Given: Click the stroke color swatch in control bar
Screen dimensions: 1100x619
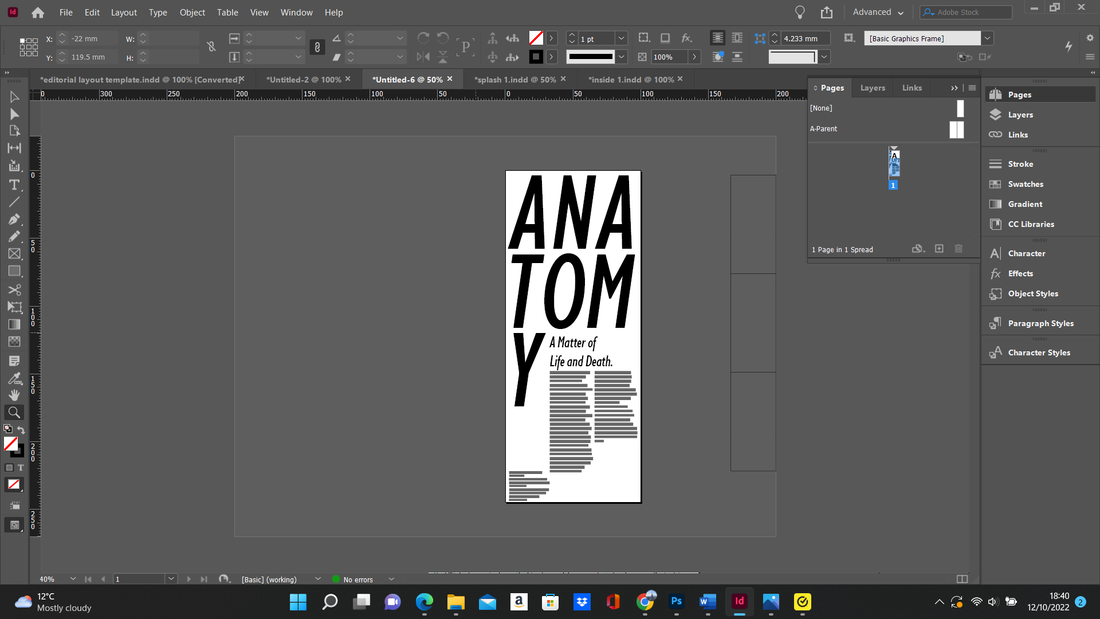Looking at the screenshot, I should click(x=536, y=57).
